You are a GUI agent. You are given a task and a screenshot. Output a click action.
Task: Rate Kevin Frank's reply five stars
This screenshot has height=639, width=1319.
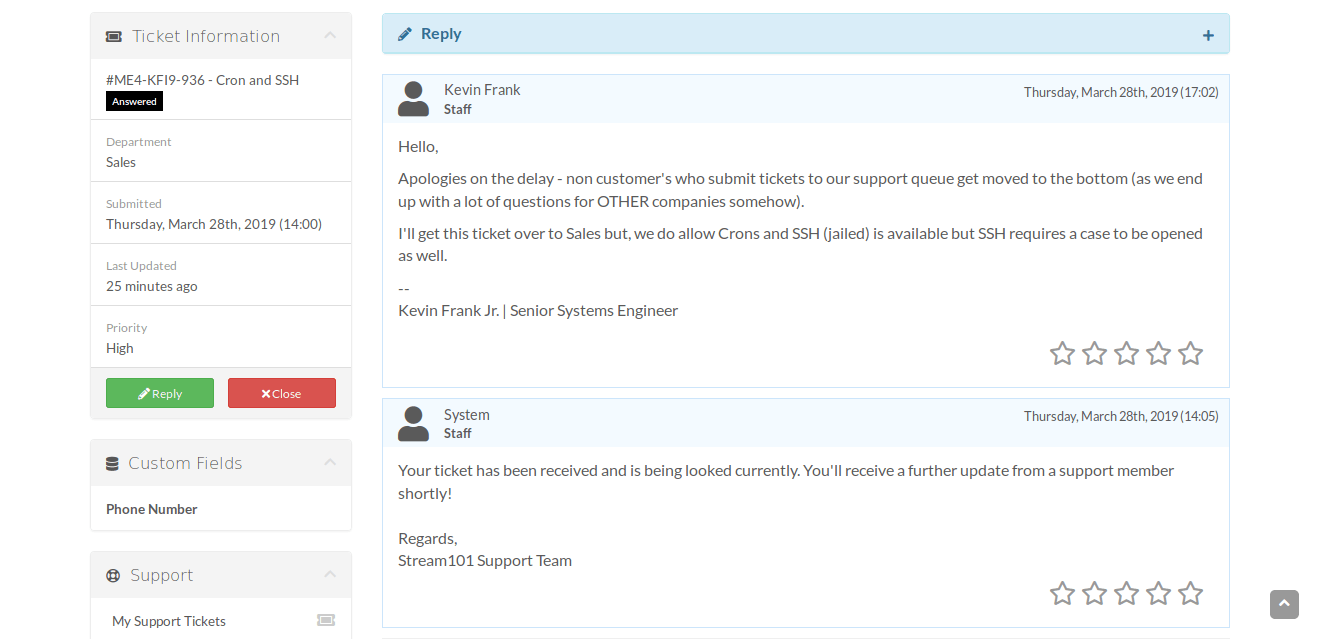click(1190, 353)
